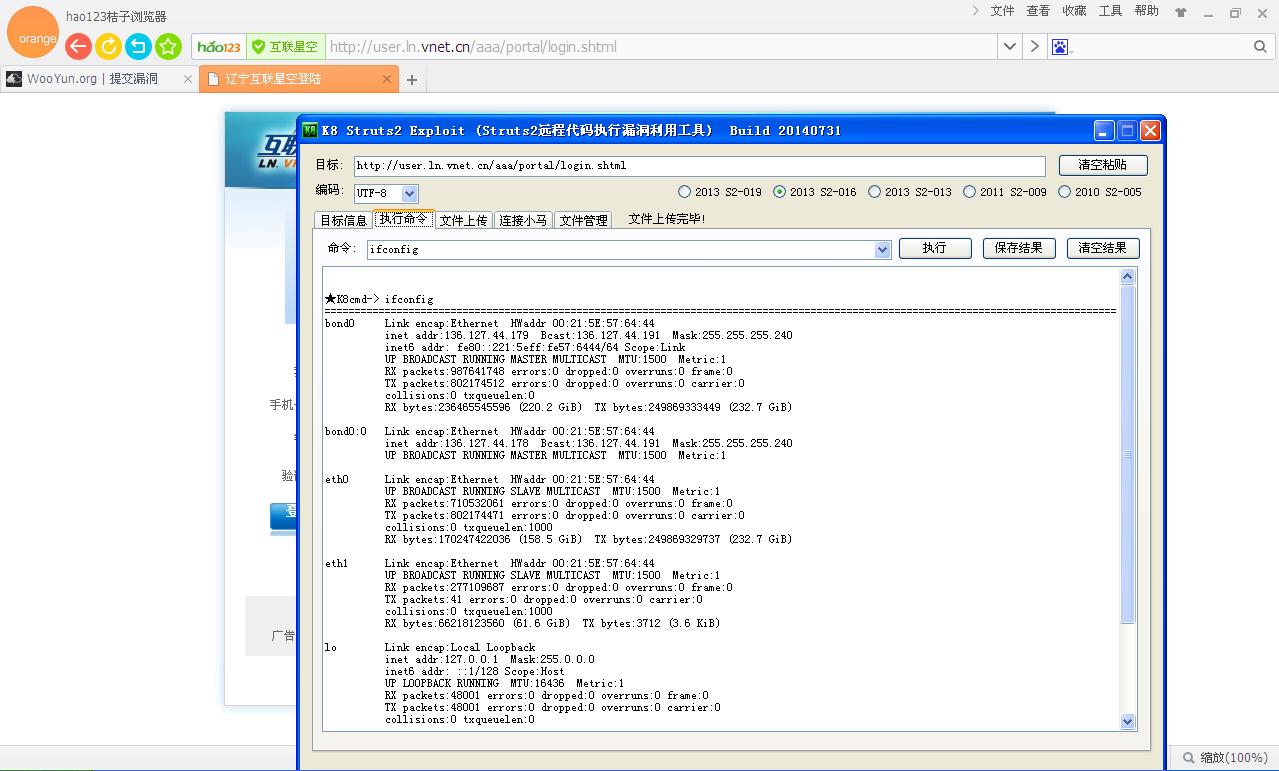This screenshot has width=1279, height=771.
Task: Reload the page with the yellow refresh icon
Action: 108,46
